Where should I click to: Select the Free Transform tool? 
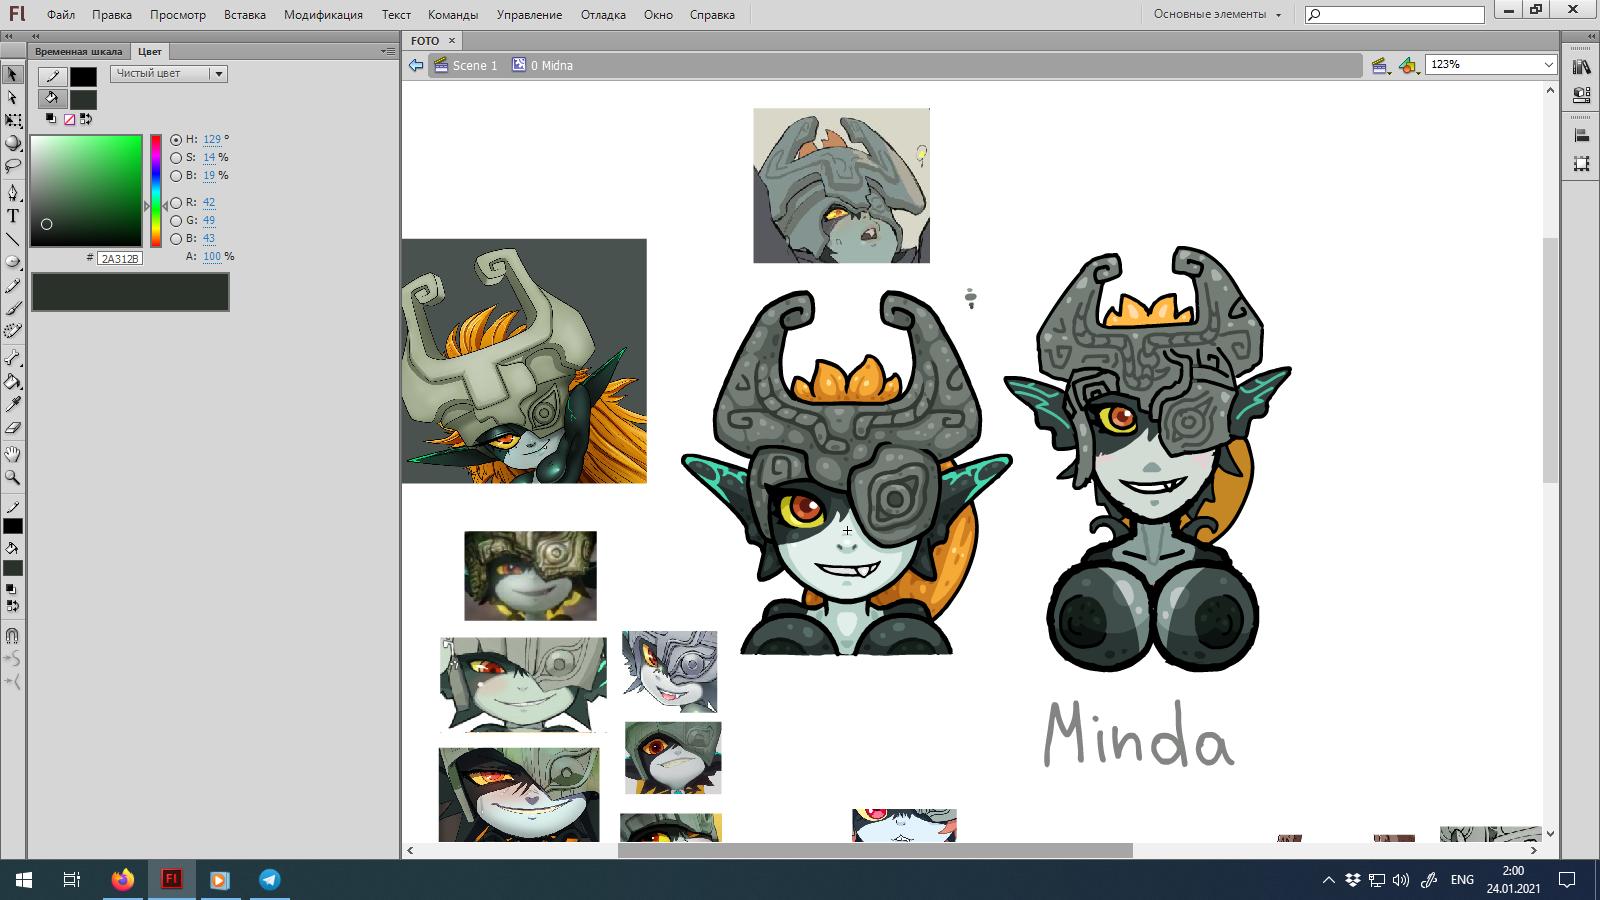point(13,120)
